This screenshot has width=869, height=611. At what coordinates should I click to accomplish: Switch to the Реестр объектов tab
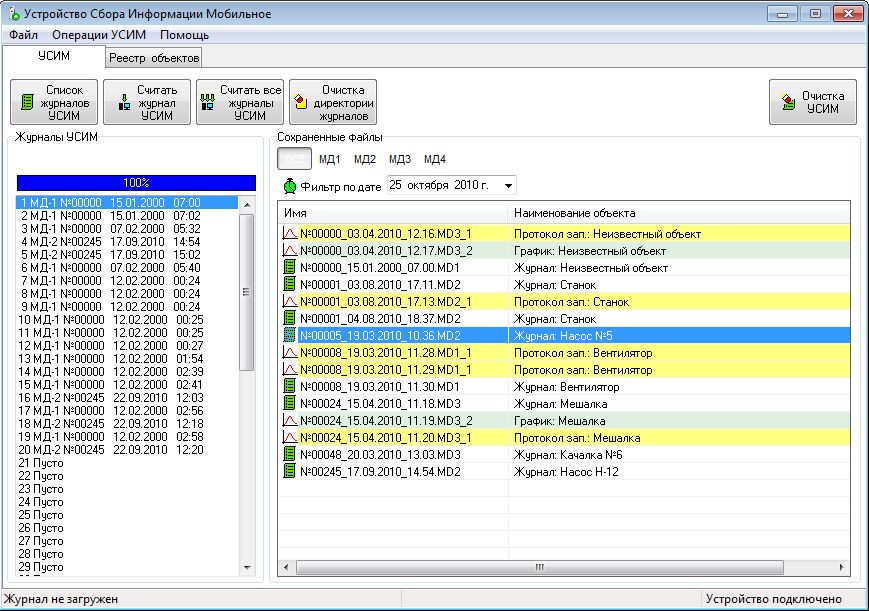tap(154, 58)
